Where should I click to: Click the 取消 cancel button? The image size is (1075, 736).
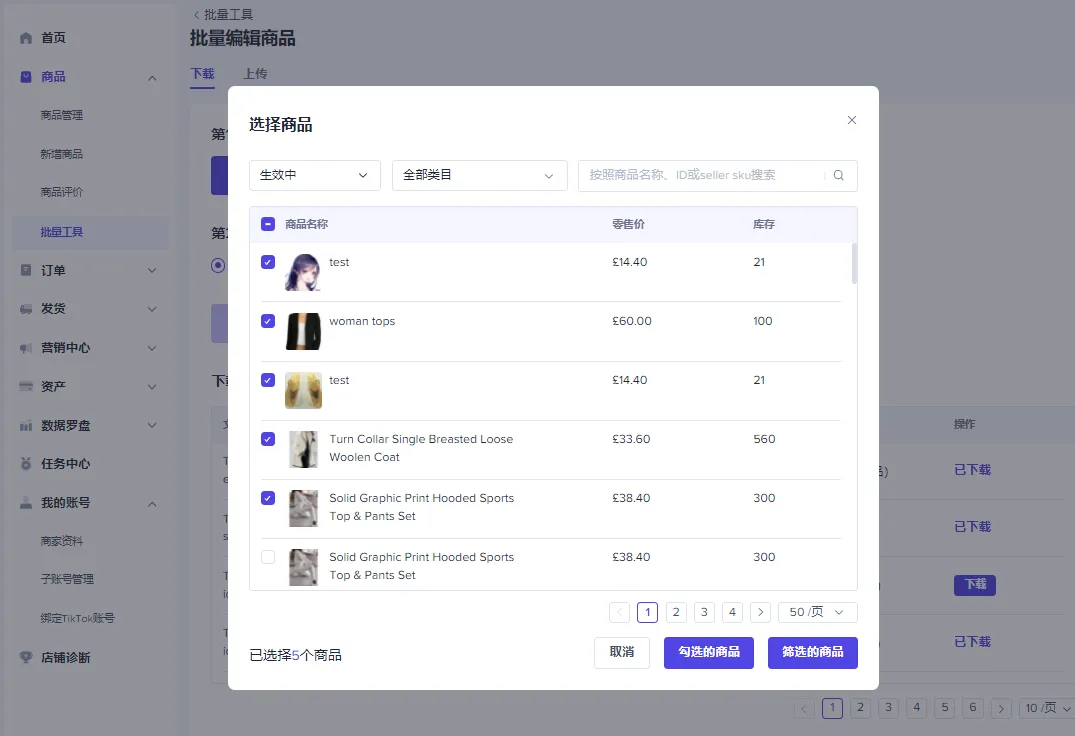click(x=621, y=652)
